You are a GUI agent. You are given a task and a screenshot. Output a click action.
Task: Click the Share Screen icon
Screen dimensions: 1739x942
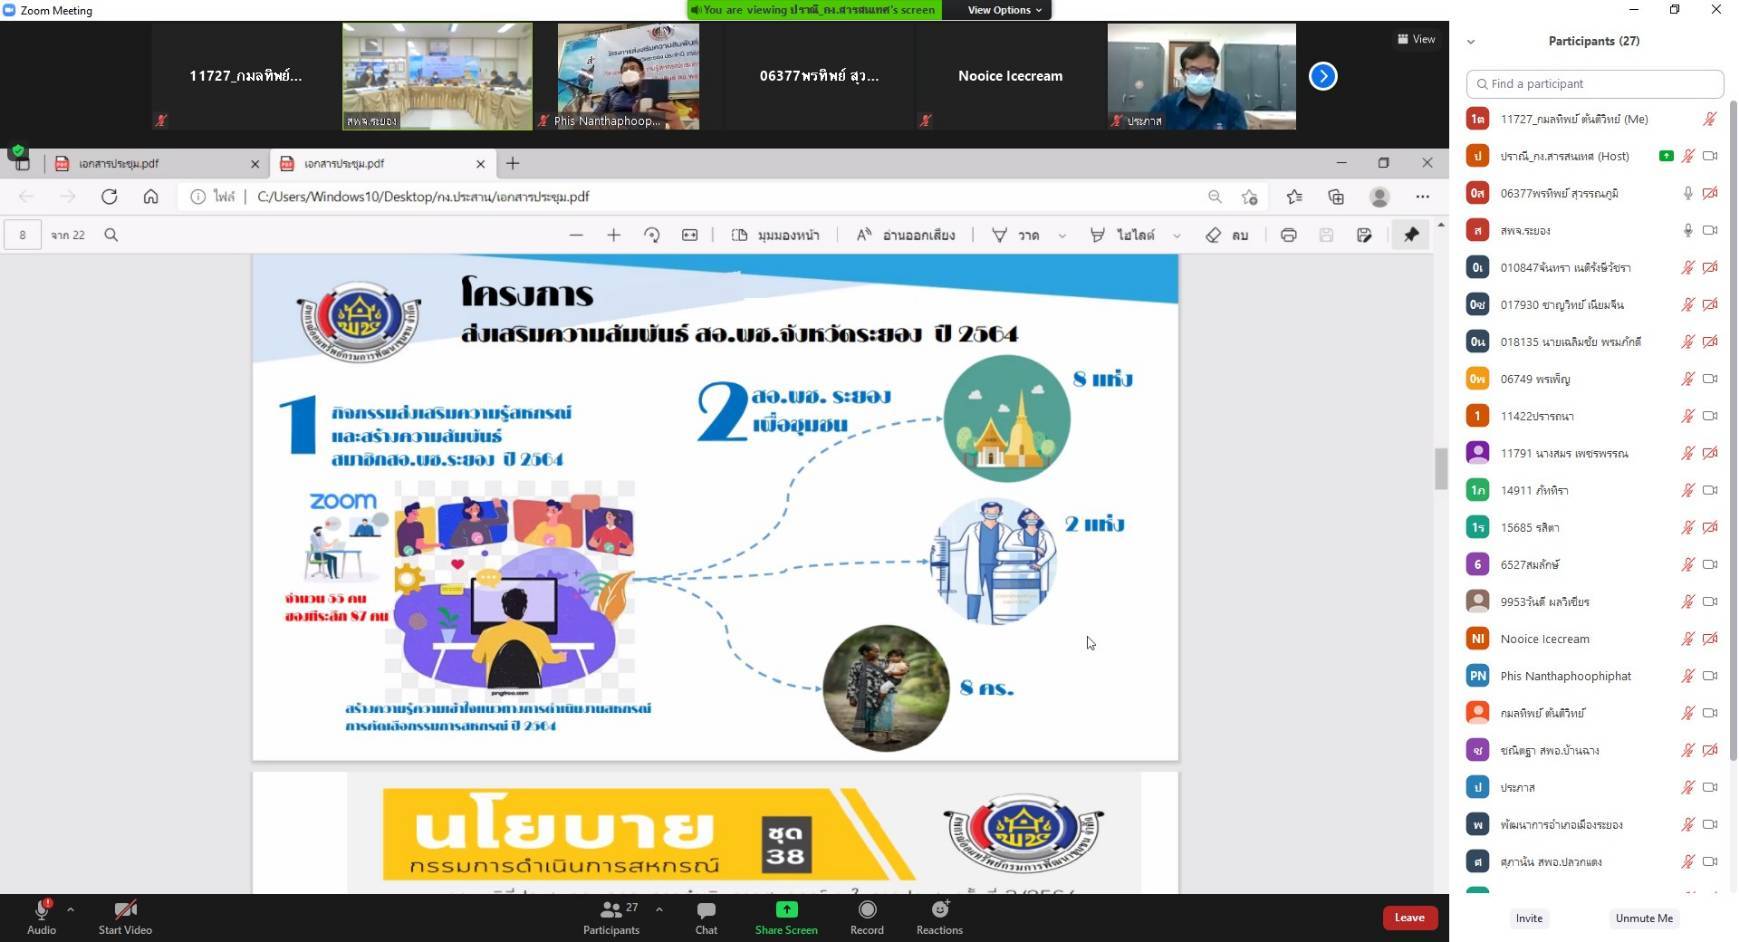coord(786,910)
